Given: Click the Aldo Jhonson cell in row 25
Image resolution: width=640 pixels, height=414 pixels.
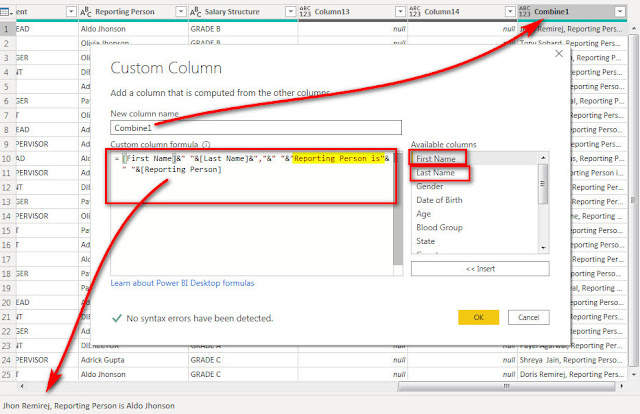Looking at the screenshot, I should [x=133, y=374].
